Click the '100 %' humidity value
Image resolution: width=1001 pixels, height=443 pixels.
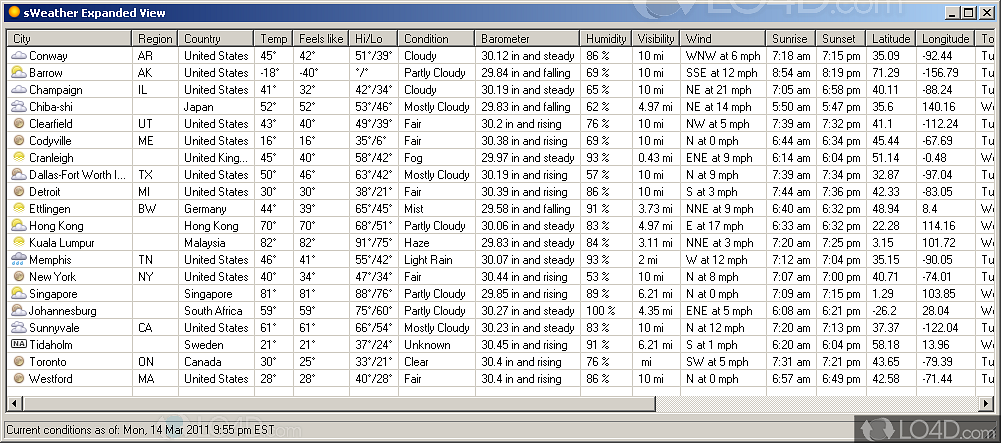[x=601, y=311]
